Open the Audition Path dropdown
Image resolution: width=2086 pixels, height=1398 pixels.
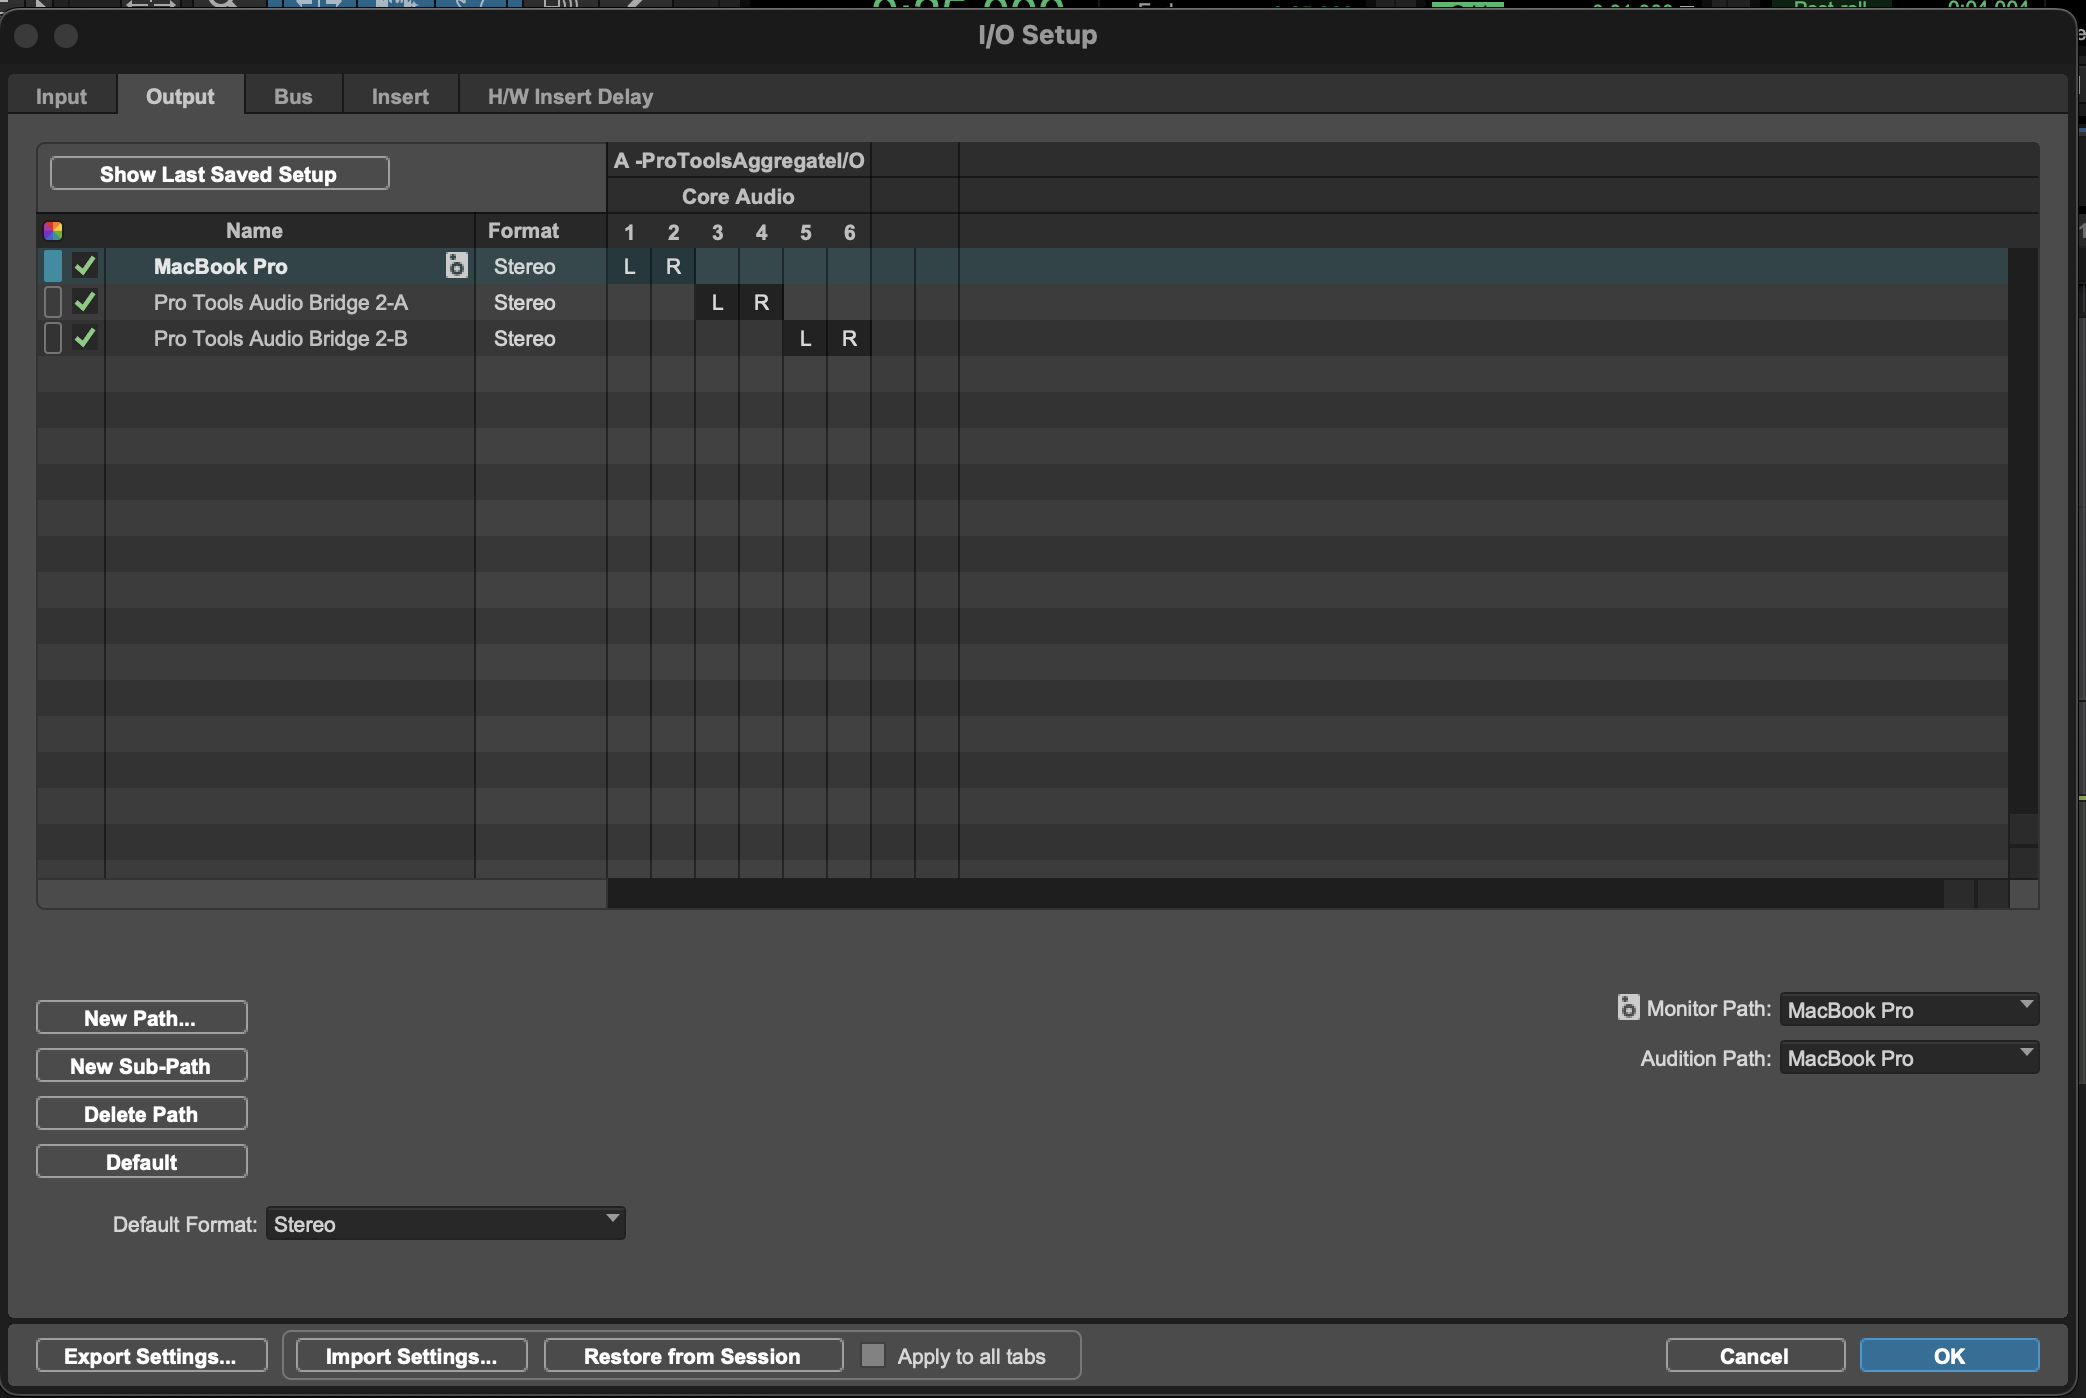[x=1909, y=1057]
